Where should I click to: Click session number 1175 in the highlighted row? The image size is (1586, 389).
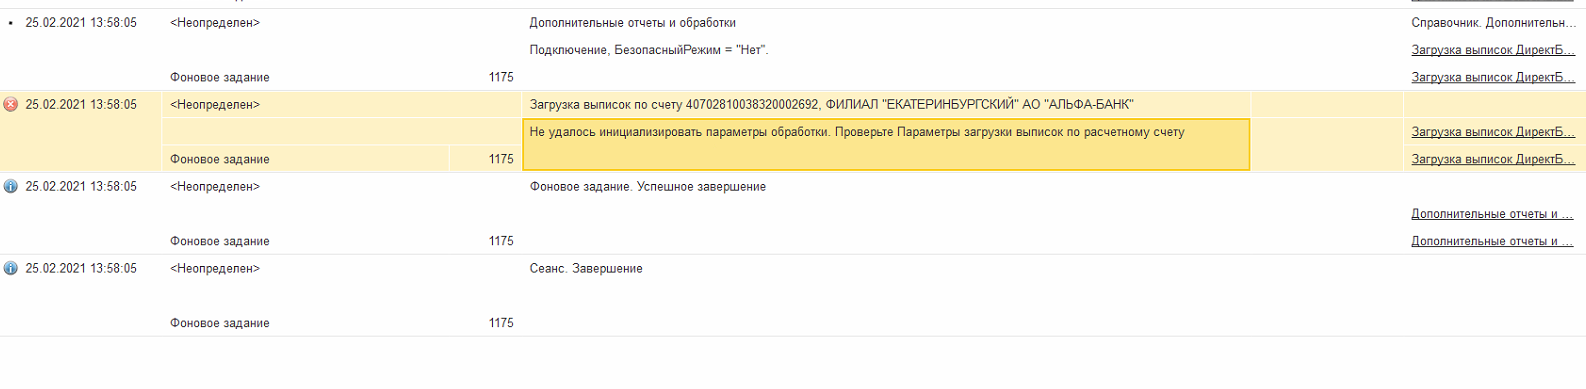(x=501, y=159)
